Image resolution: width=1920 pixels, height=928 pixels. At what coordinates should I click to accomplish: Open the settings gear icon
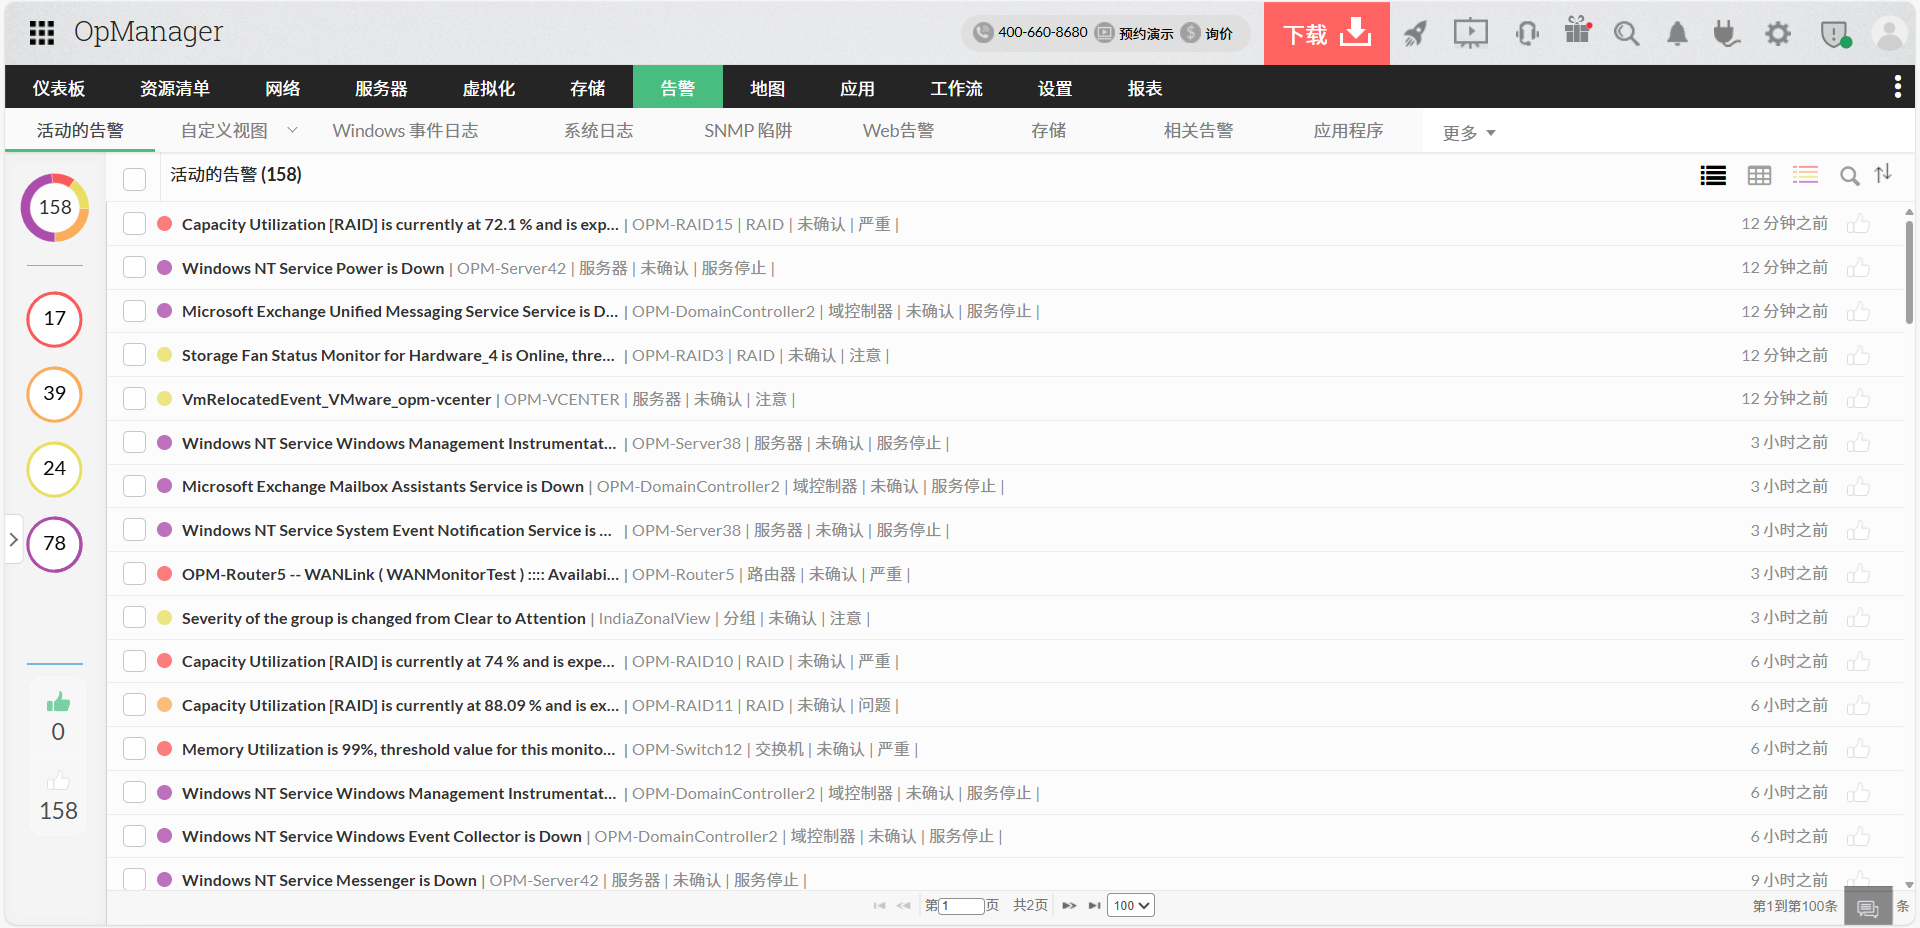click(1777, 34)
